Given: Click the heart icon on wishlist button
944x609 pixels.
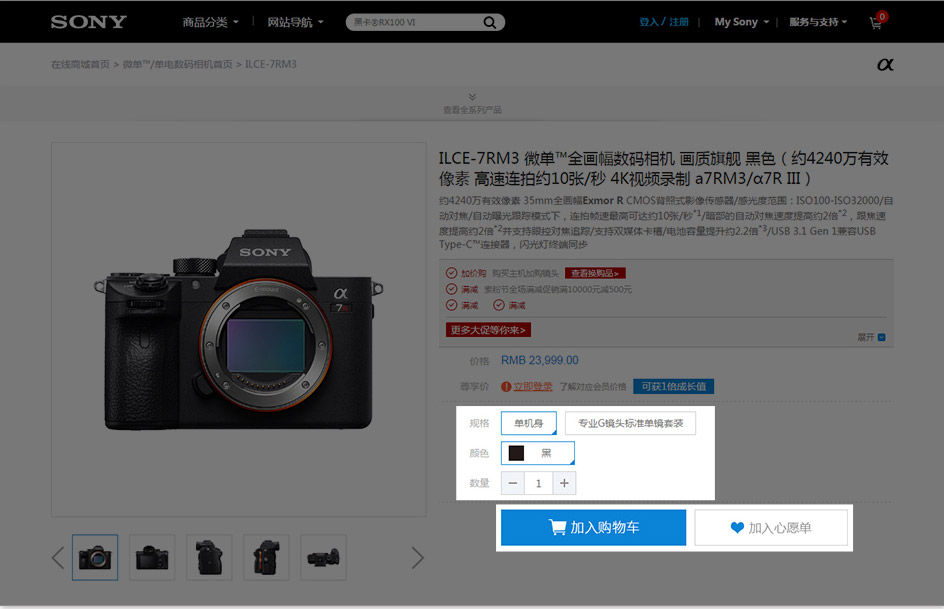Looking at the screenshot, I should coord(737,528).
